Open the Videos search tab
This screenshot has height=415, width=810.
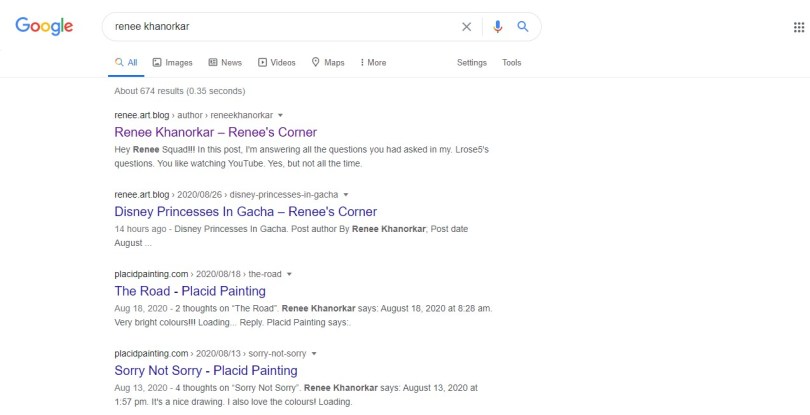point(277,63)
